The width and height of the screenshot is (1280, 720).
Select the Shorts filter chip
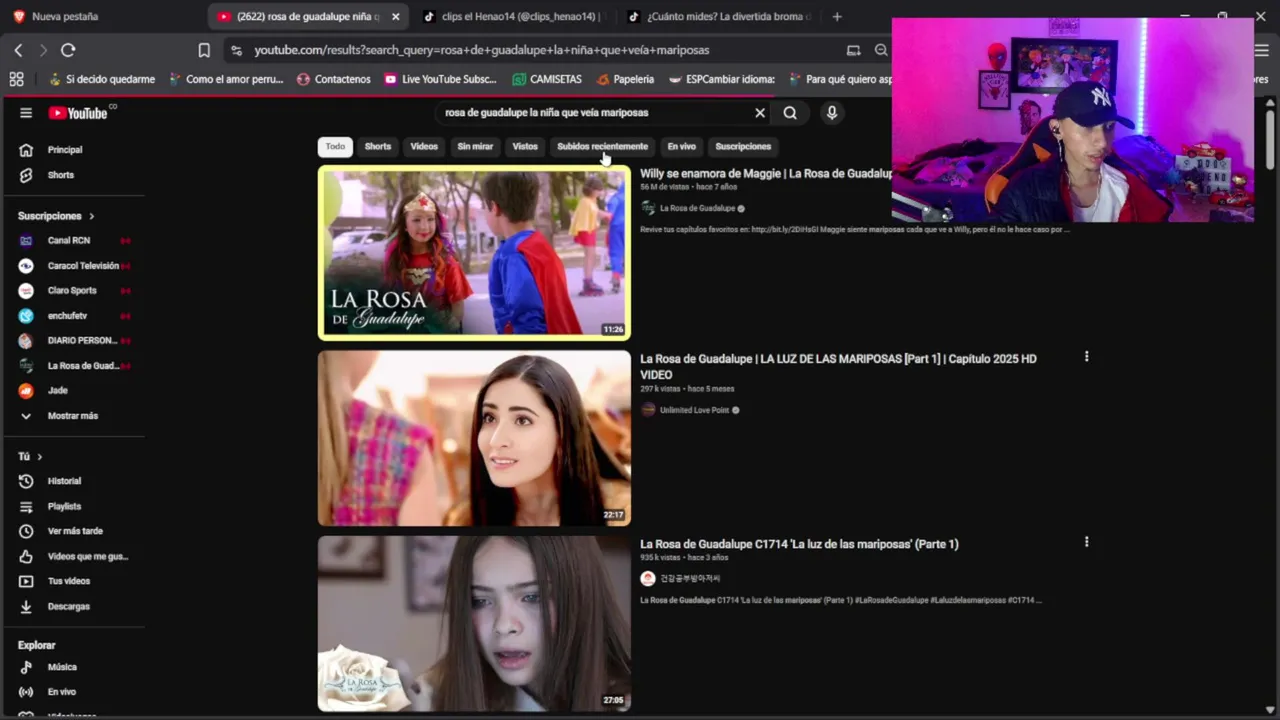coord(378,146)
